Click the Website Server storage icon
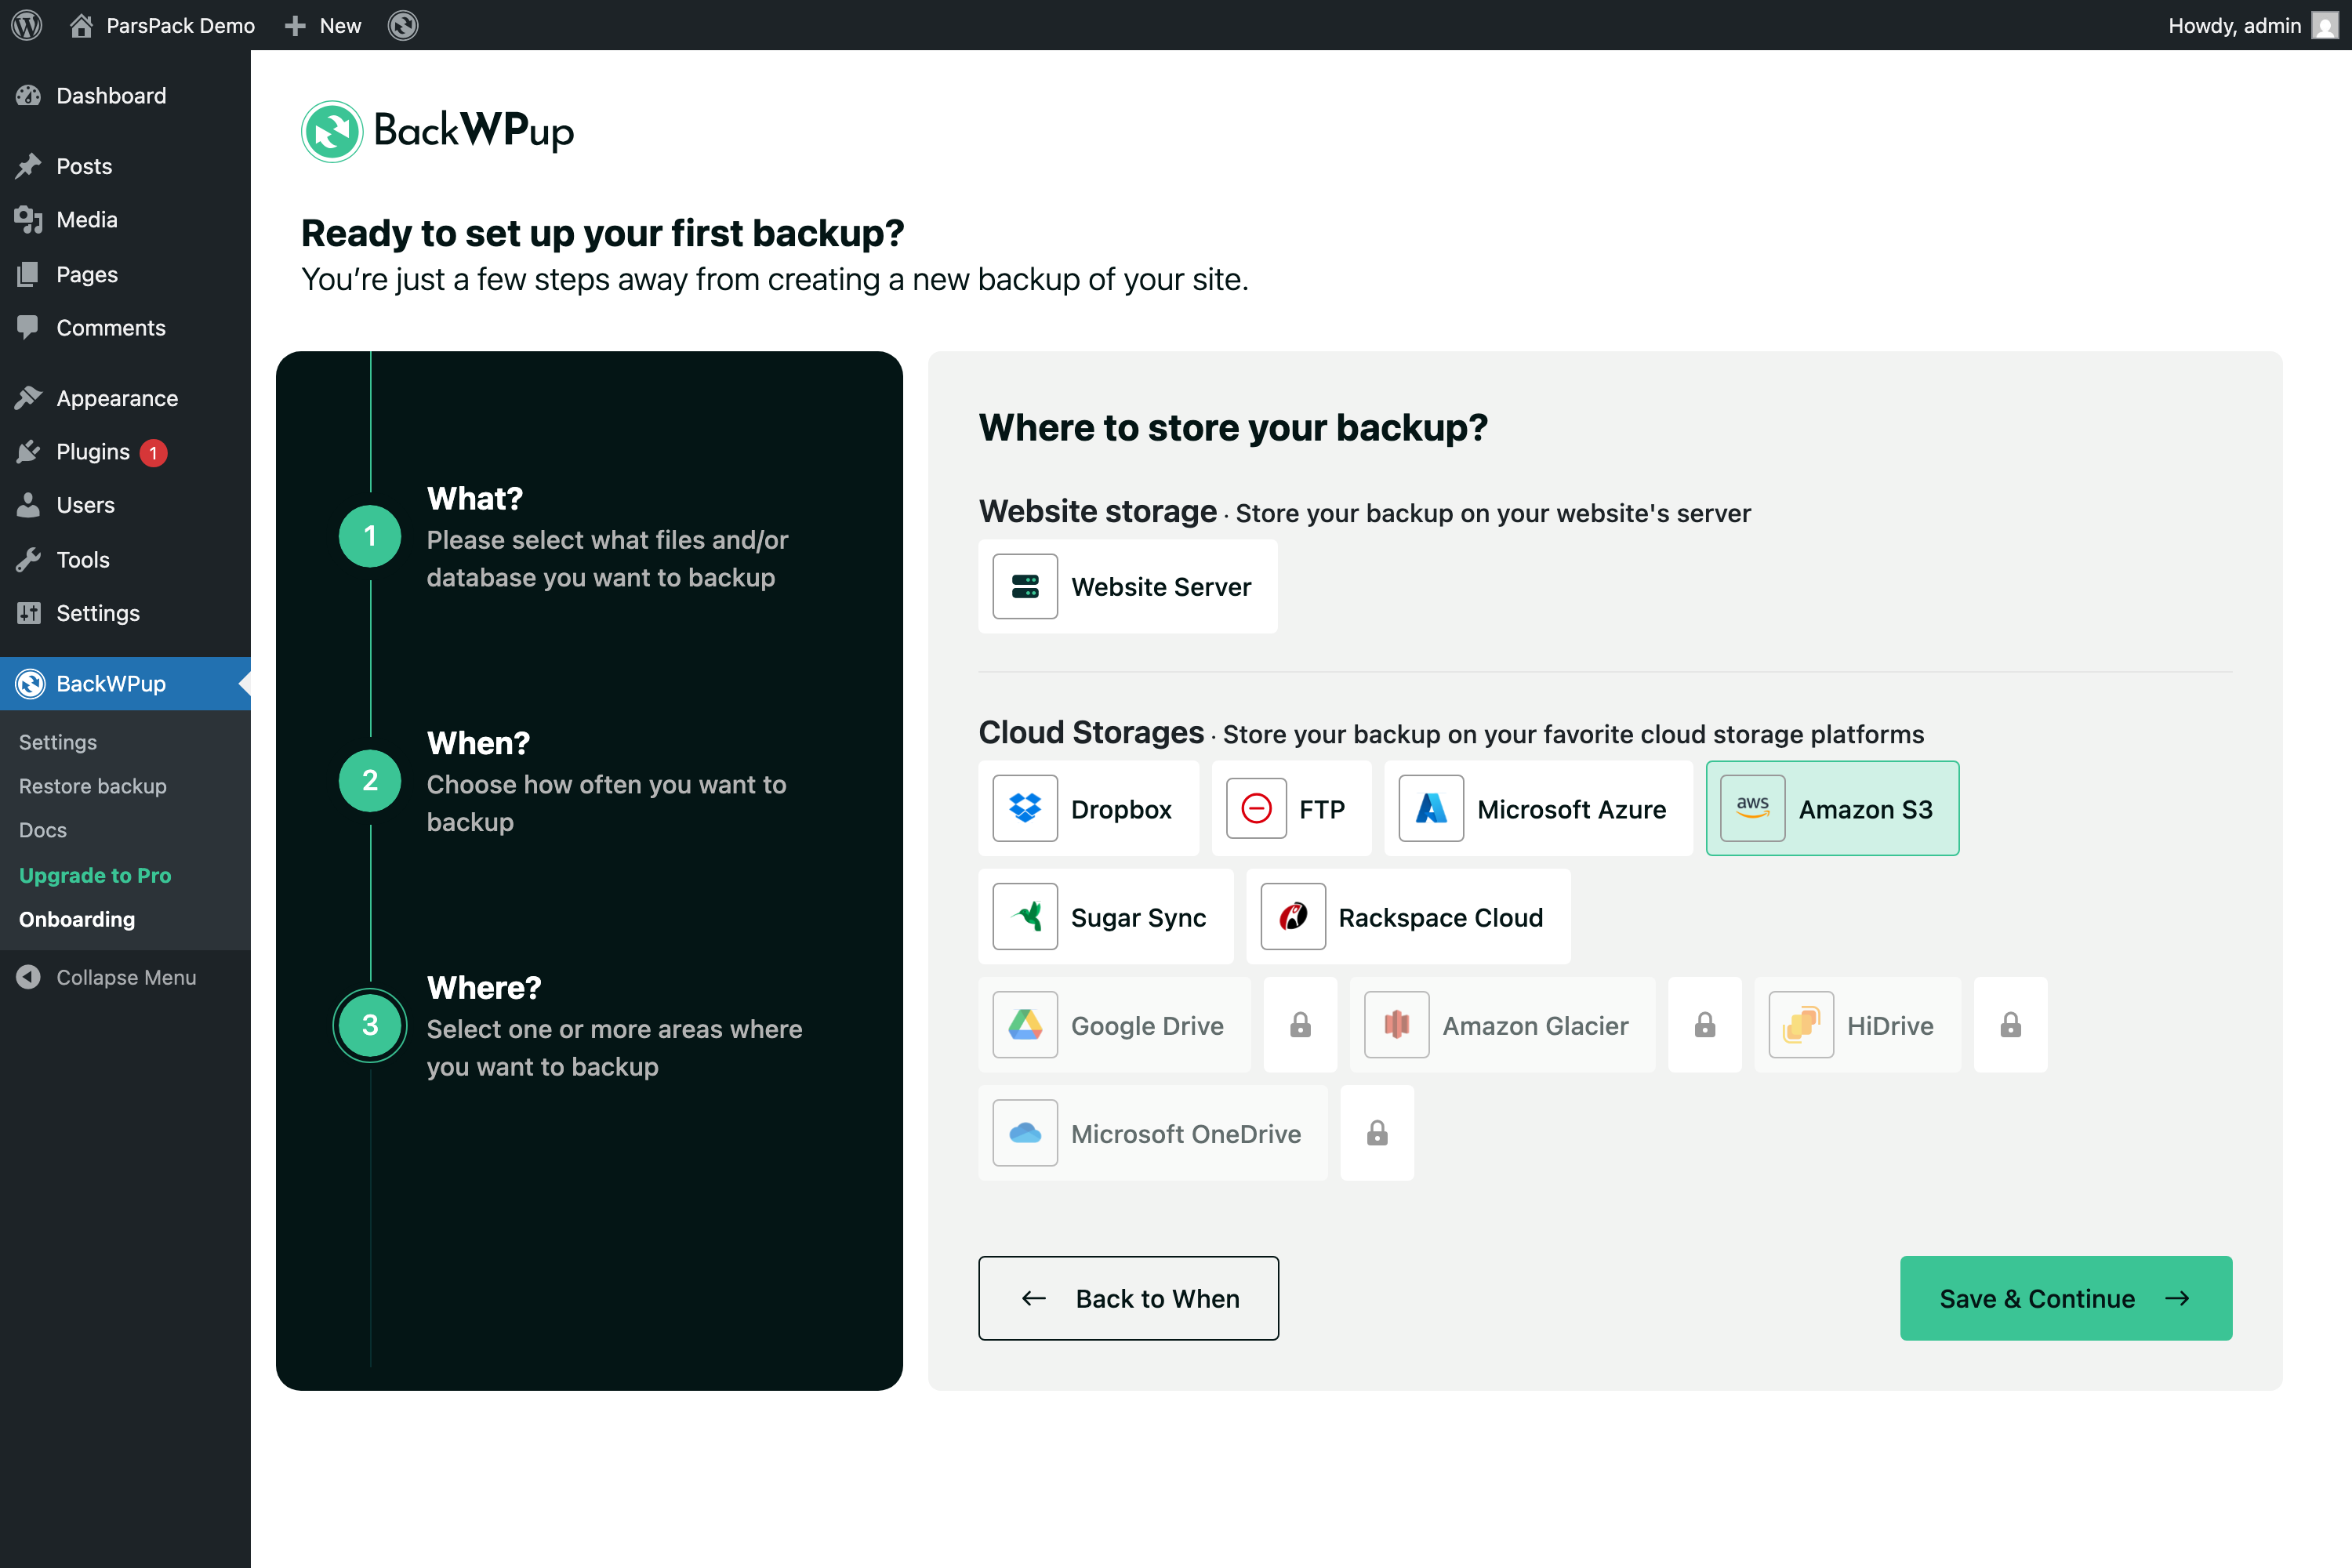 coord(1025,587)
